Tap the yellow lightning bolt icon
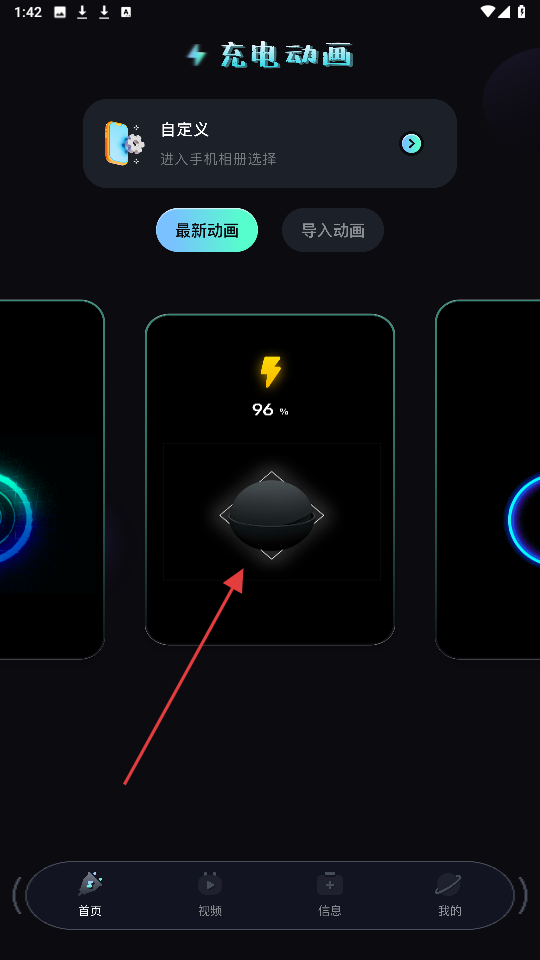The image size is (540, 960). click(x=270, y=372)
